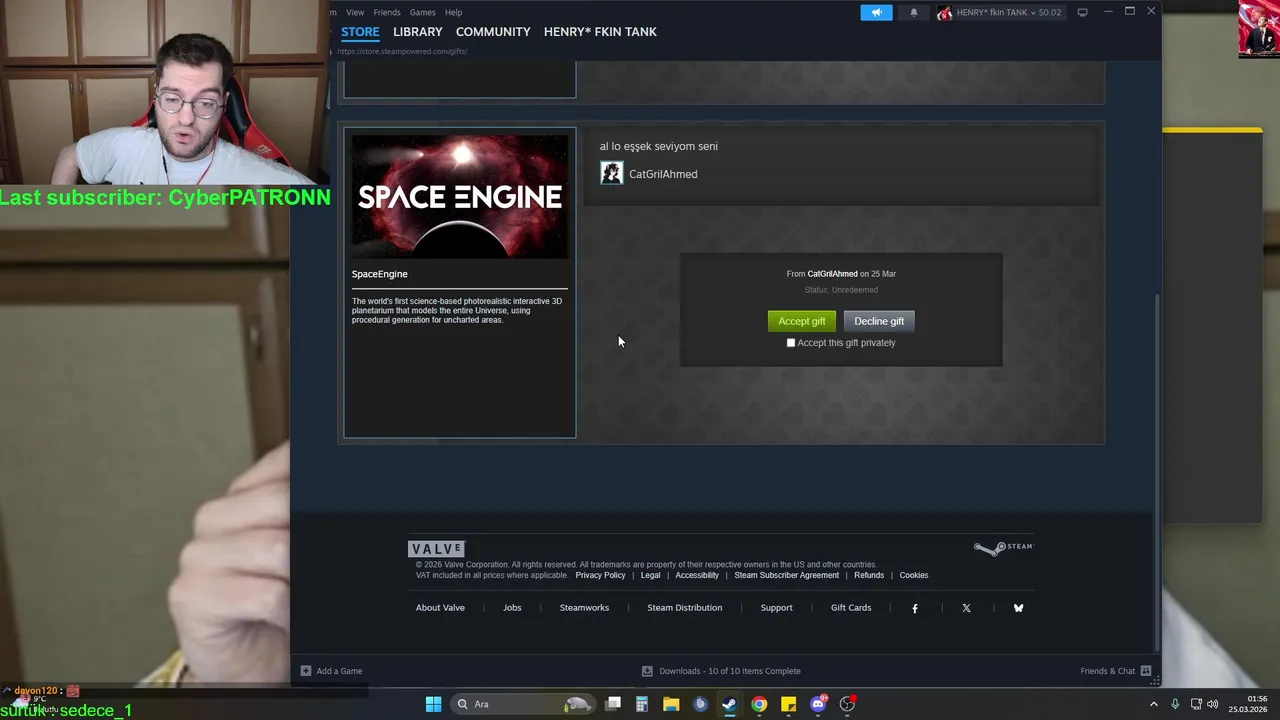The image size is (1280, 720).
Task: Open the HENRY* FKIN TANK profile tab
Action: pyautogui.click(x=600, y=32)
